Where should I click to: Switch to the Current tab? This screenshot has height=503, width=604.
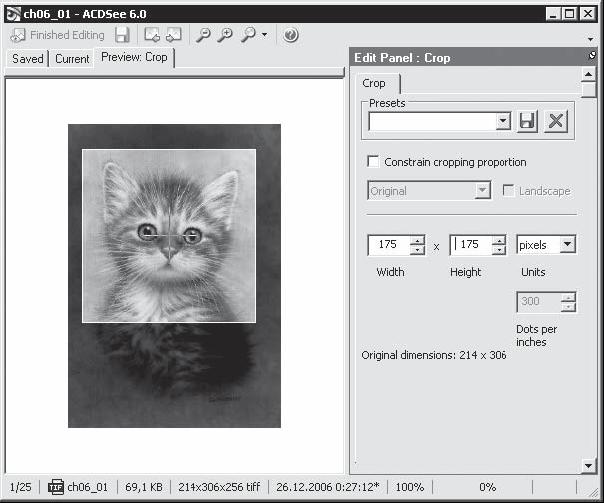pos(72,59)
